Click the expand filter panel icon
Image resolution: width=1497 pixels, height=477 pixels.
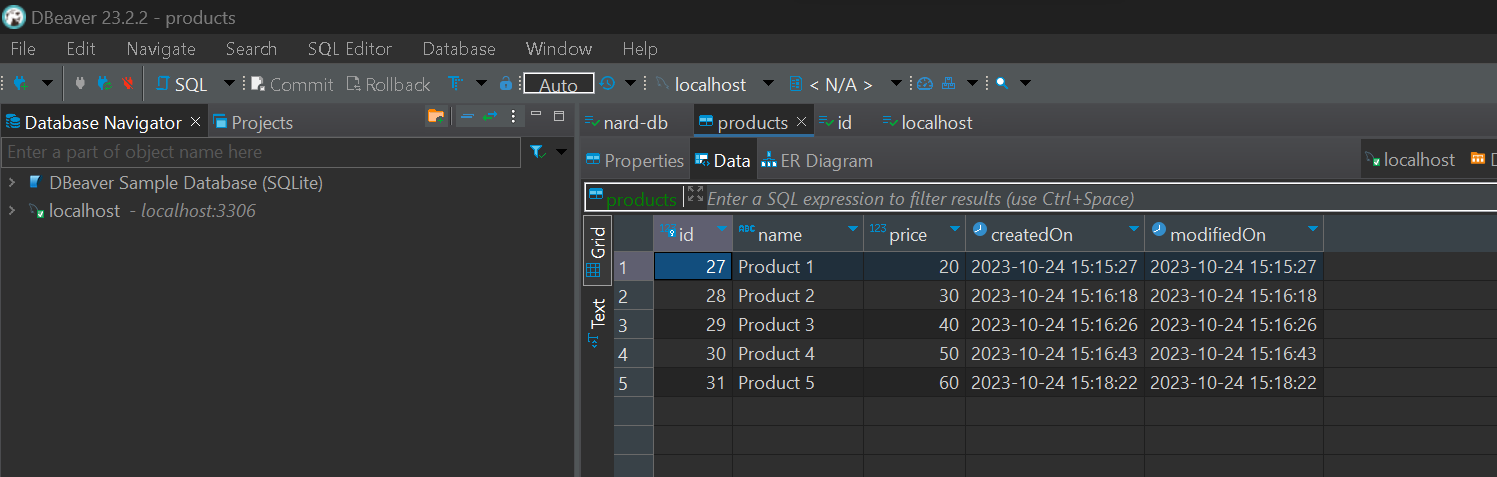(695, 195)
